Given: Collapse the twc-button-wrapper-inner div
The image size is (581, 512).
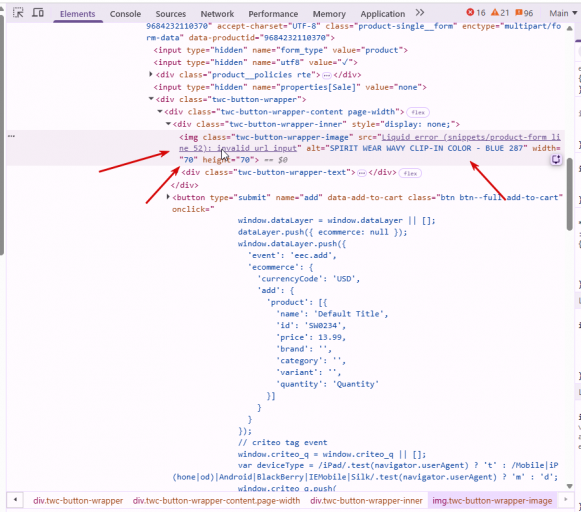Looking at the screenshot, I should 168,124.
